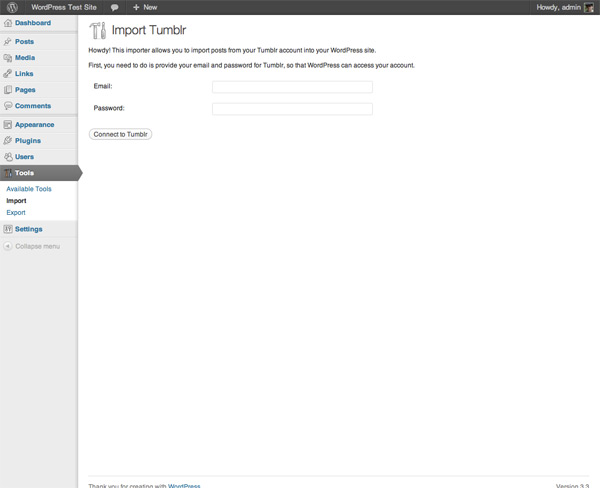Go to Media menu item

(25, 58)
